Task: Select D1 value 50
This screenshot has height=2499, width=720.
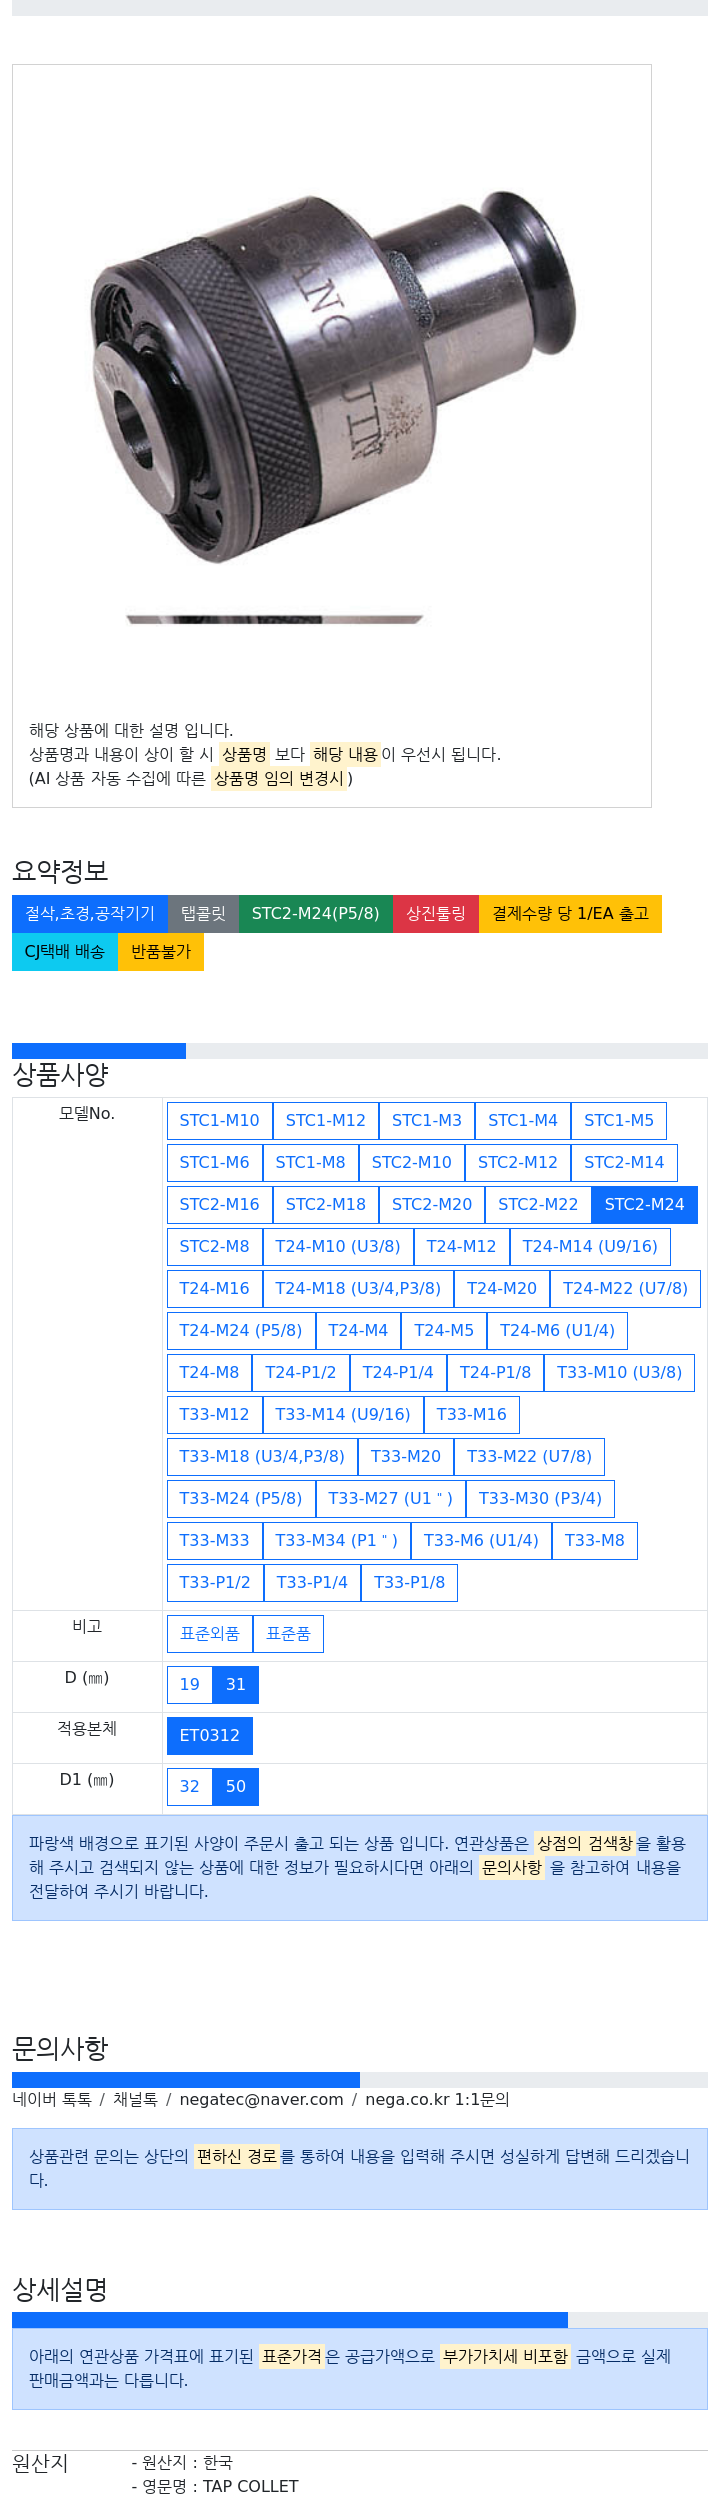Action: point(236,1786)
